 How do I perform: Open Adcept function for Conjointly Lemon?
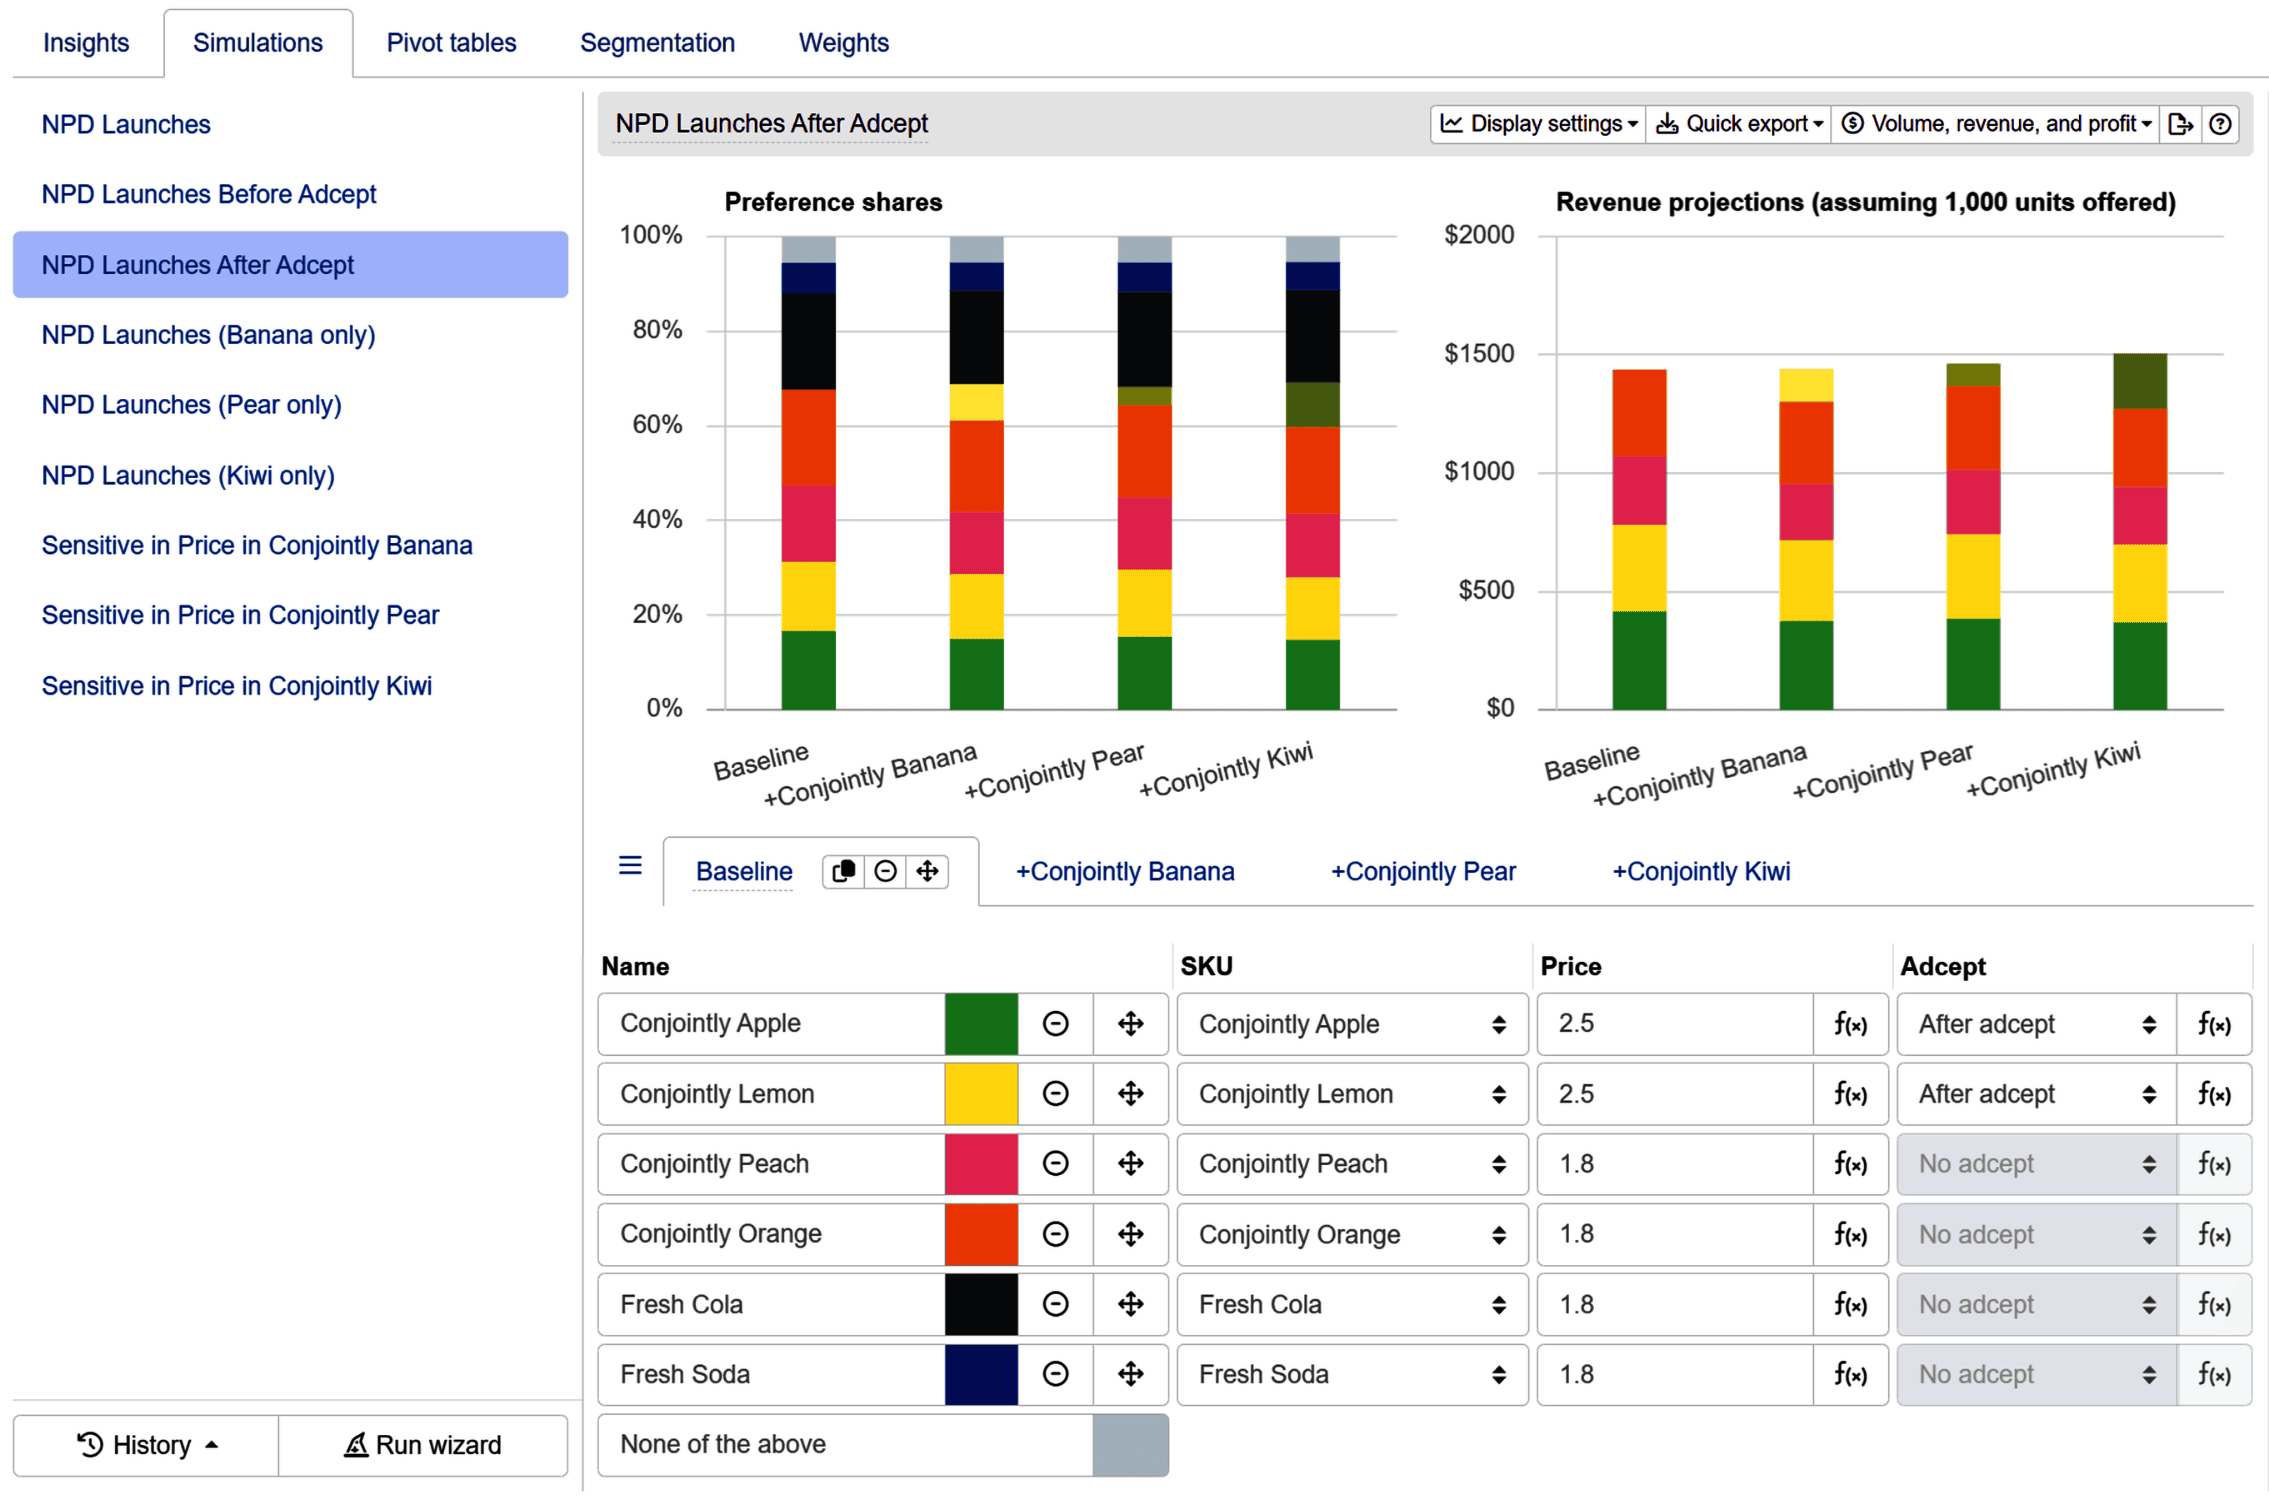[x=2213, y=1094]
